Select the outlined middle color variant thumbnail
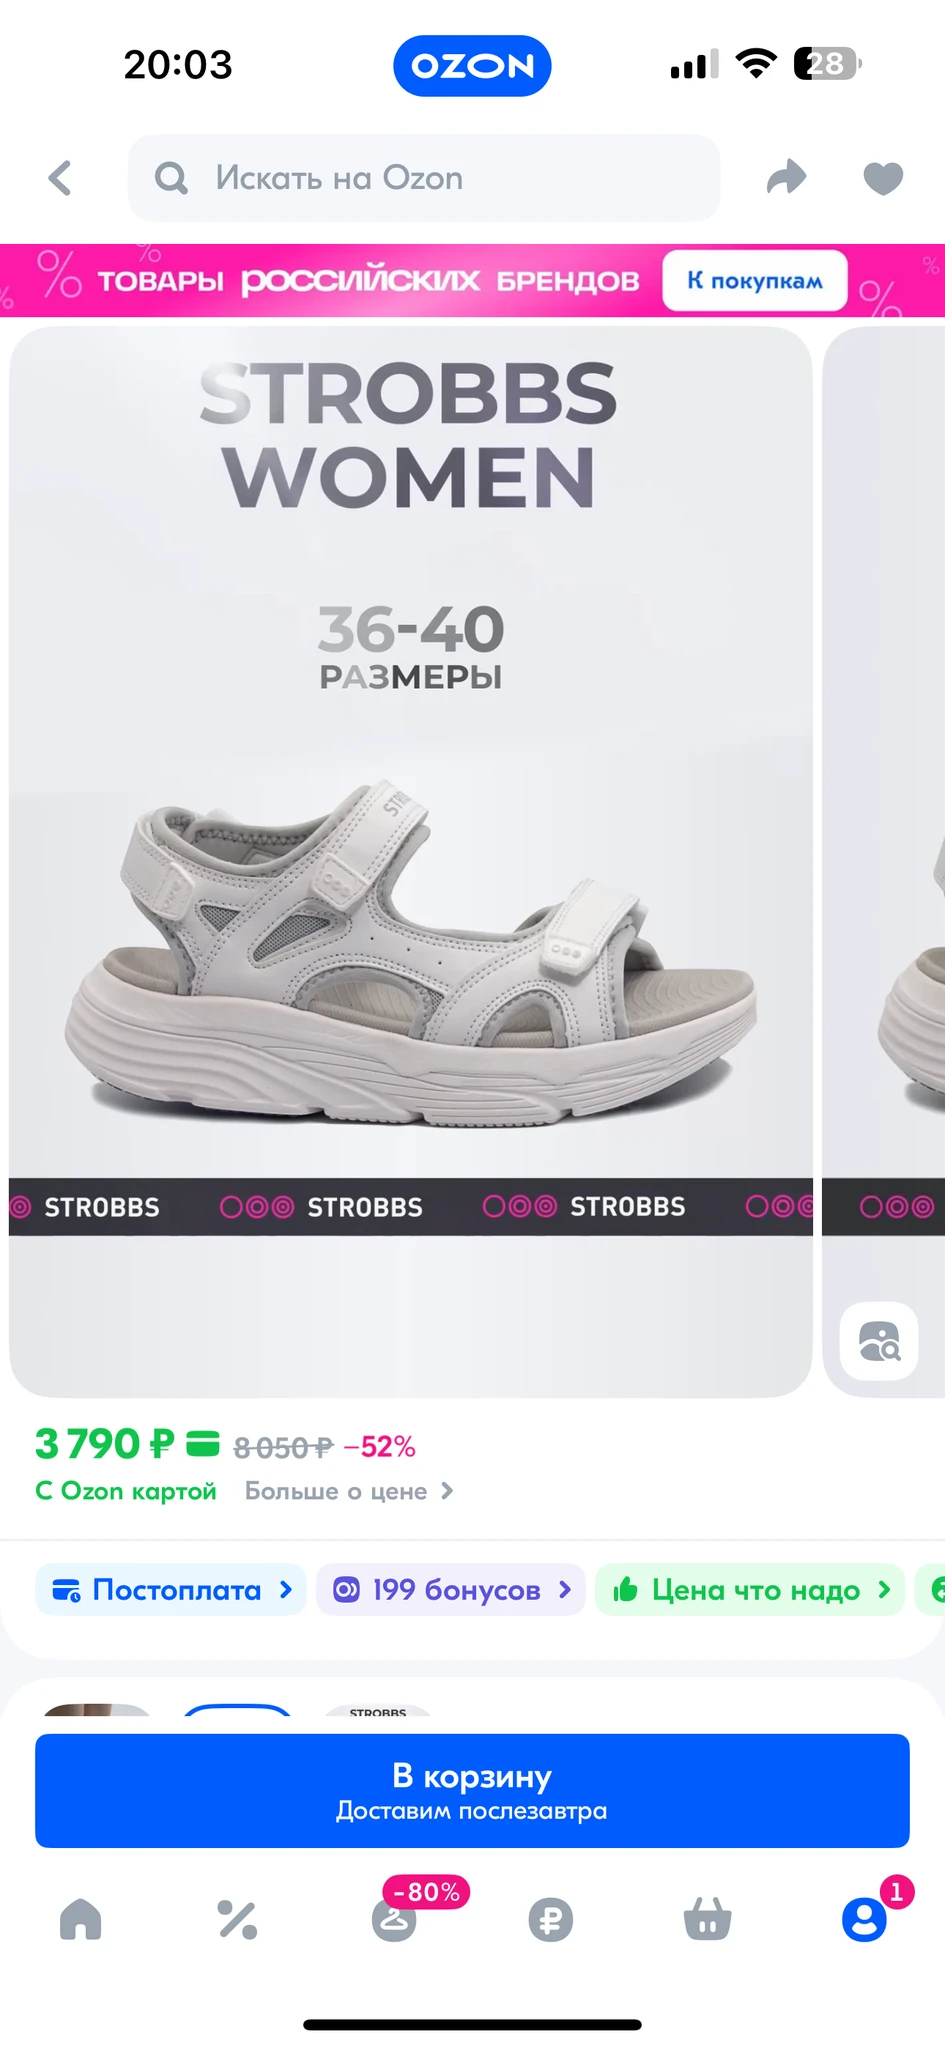 (238, 1709)
